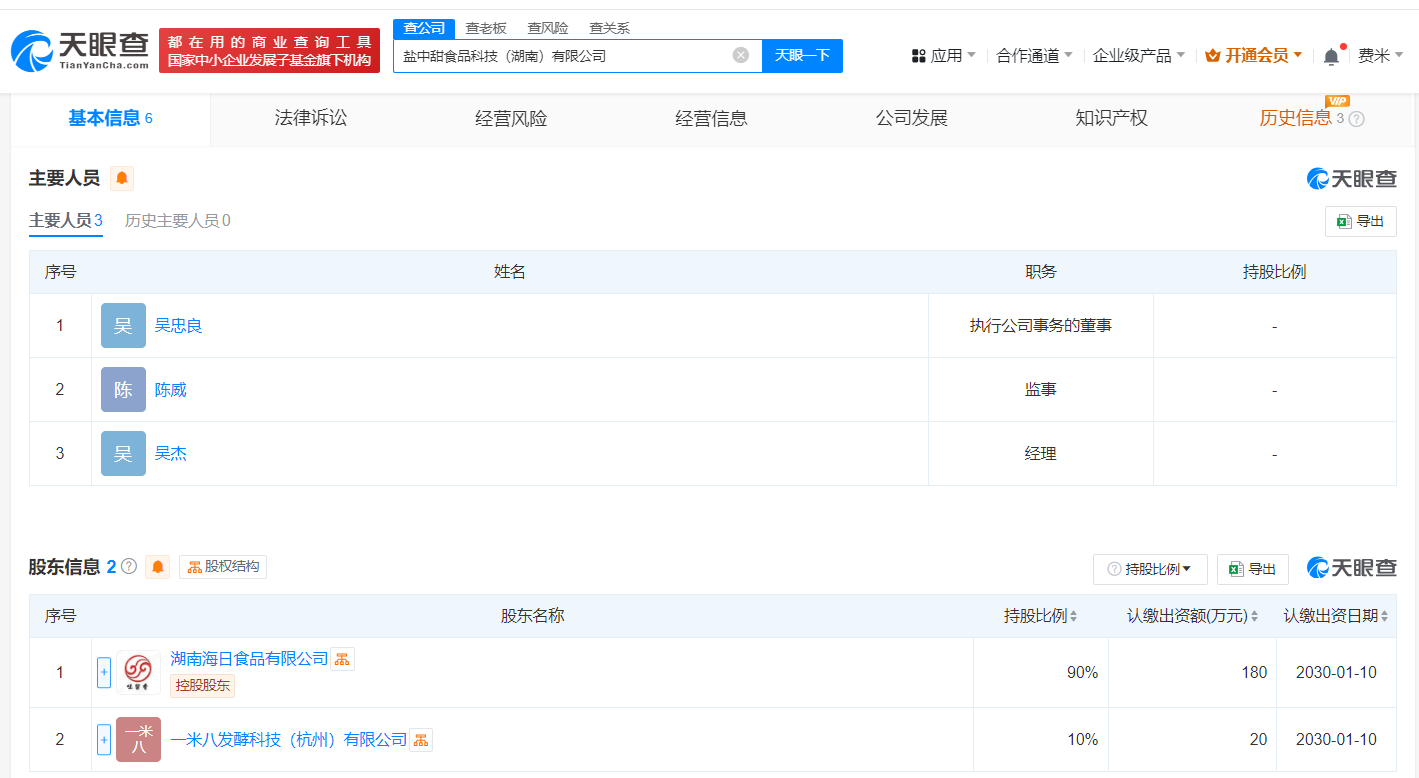Switch to the 公司发展 tab

tap(911, 119)
